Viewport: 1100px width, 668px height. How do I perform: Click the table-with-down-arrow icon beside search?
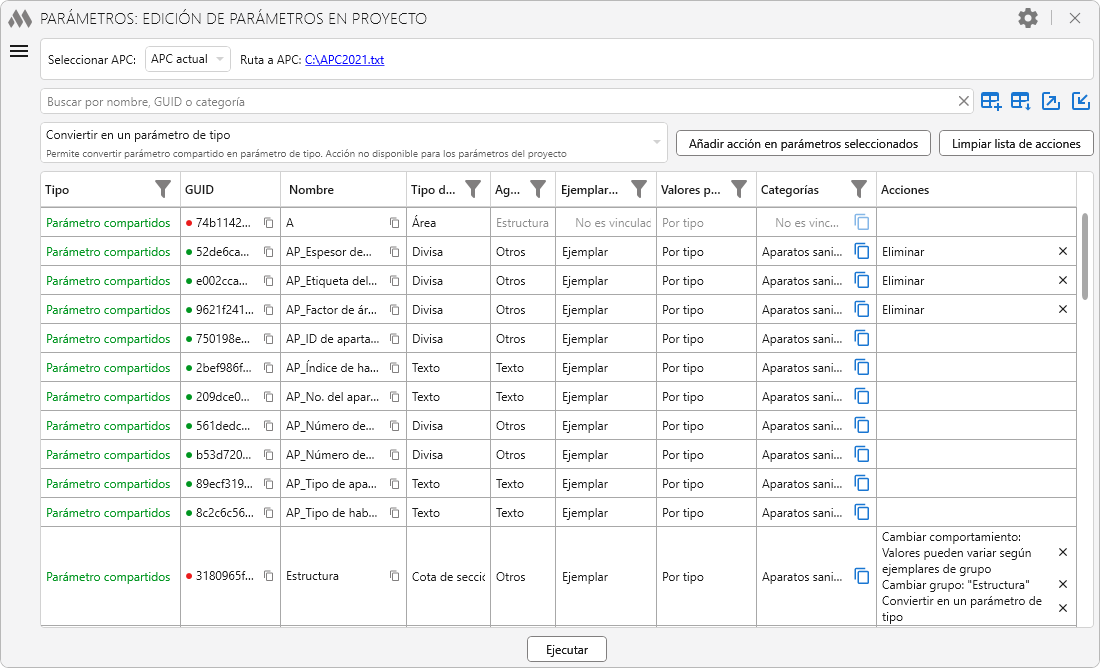1020,101
